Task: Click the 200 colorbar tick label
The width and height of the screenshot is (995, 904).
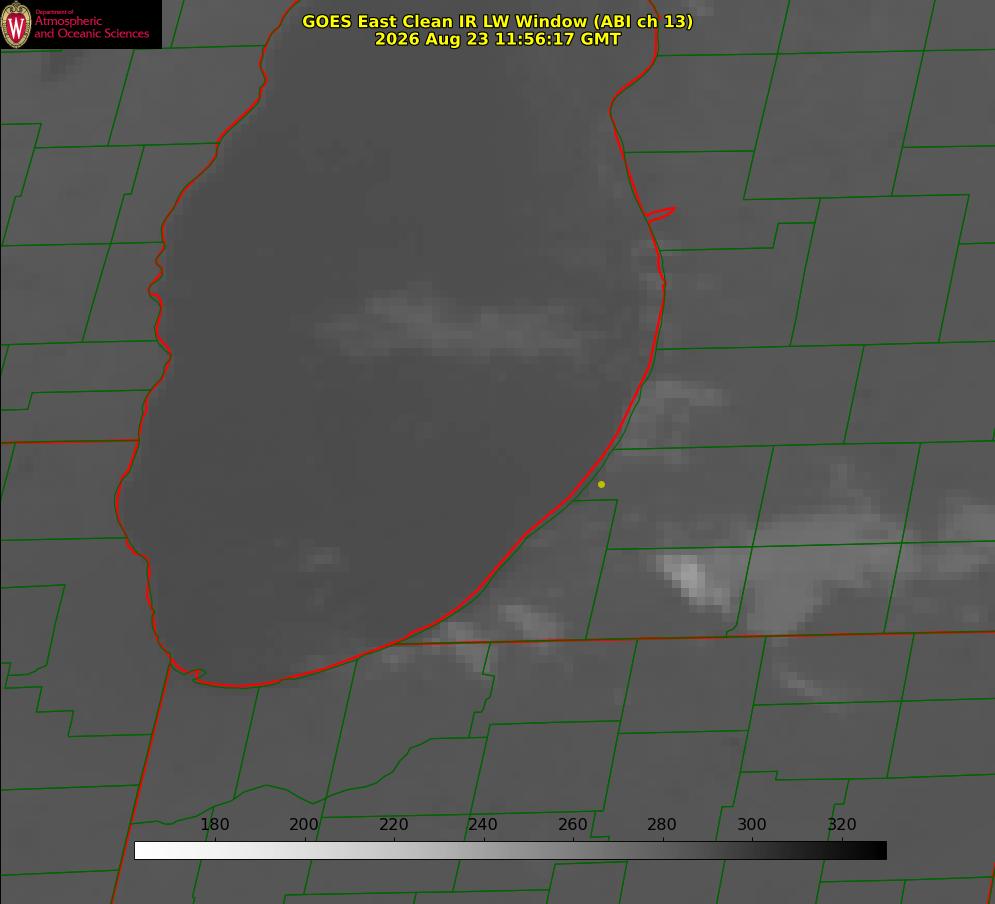Action: [x=304, y=824]
